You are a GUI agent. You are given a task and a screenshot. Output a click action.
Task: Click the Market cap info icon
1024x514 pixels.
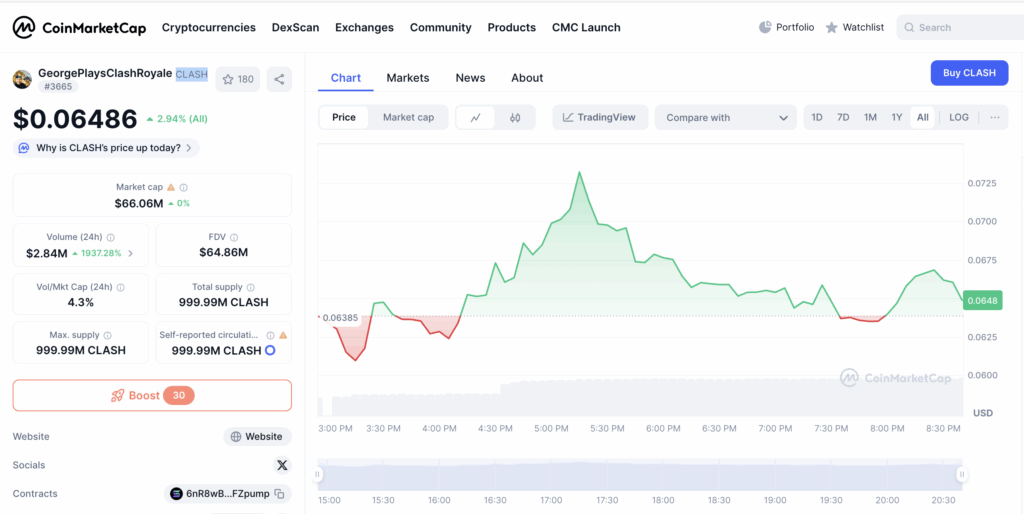pyautogui.click(x=184, y=187)
